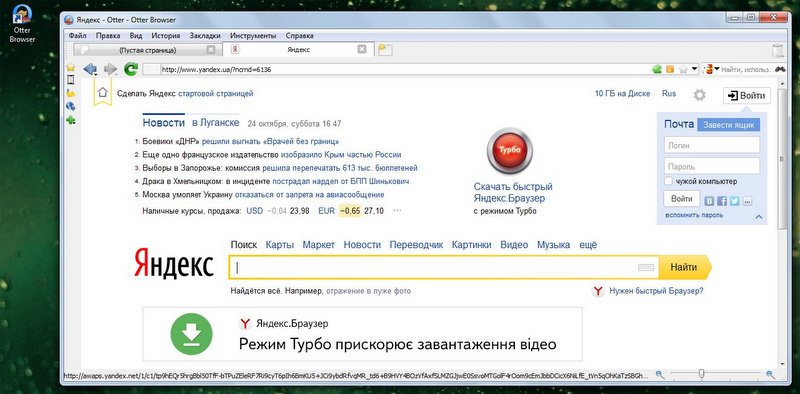Open the Инструменты menu
The width and height of the screenshot is (800, 394).
tap(253, 36)
